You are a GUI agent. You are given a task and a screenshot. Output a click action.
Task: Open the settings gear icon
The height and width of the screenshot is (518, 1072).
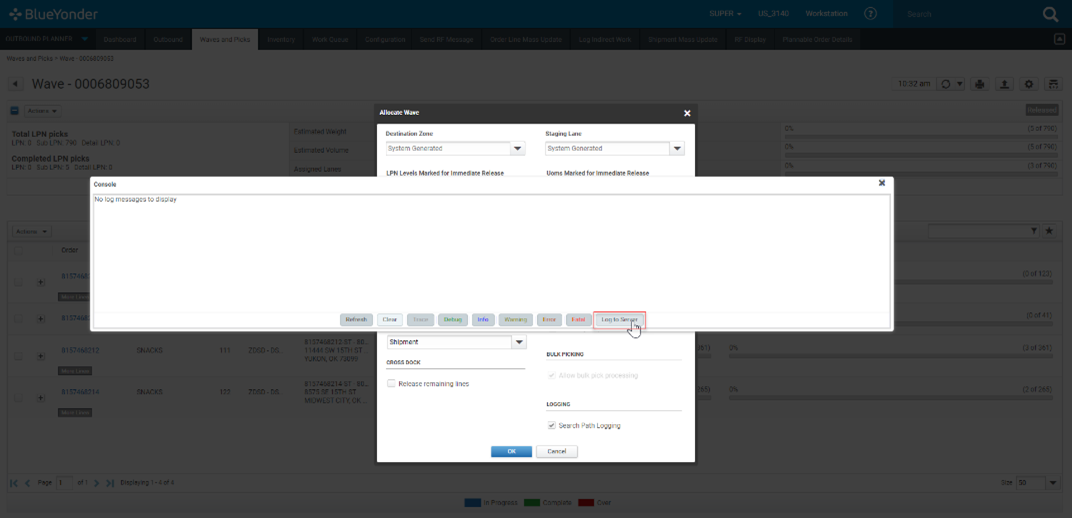pos(1029,84)
